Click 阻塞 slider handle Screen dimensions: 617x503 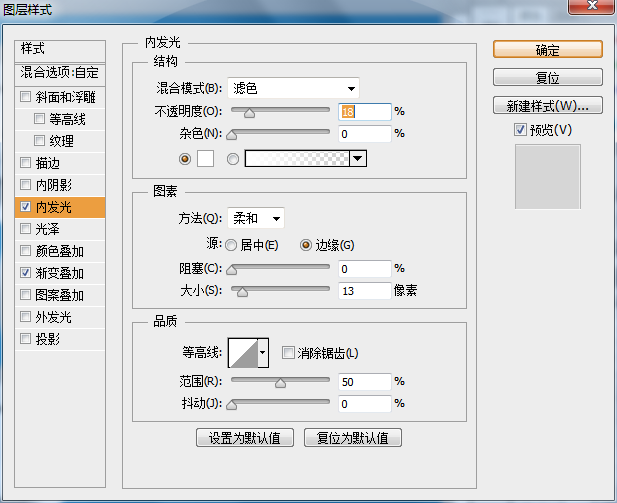click(x=231, y=270)
